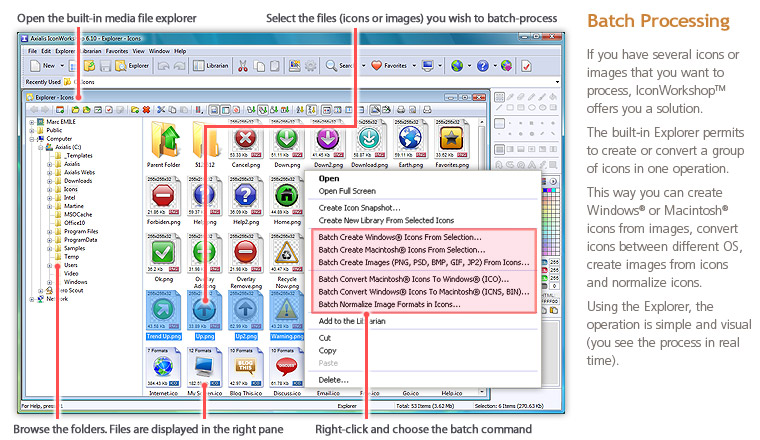760x440 pixels.
Task: Select the MSOCache folder in tree
Action: [78, 215]
